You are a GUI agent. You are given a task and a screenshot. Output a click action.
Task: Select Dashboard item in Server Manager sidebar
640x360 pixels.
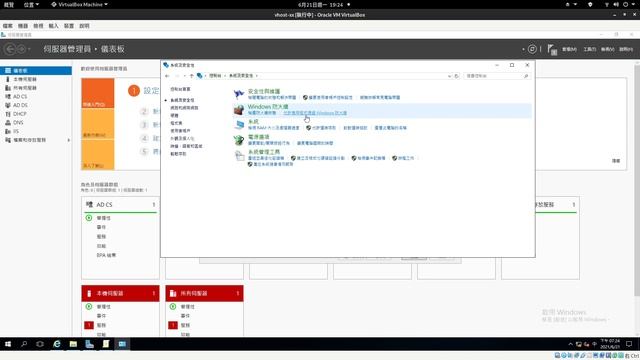(x=36, y=71)
